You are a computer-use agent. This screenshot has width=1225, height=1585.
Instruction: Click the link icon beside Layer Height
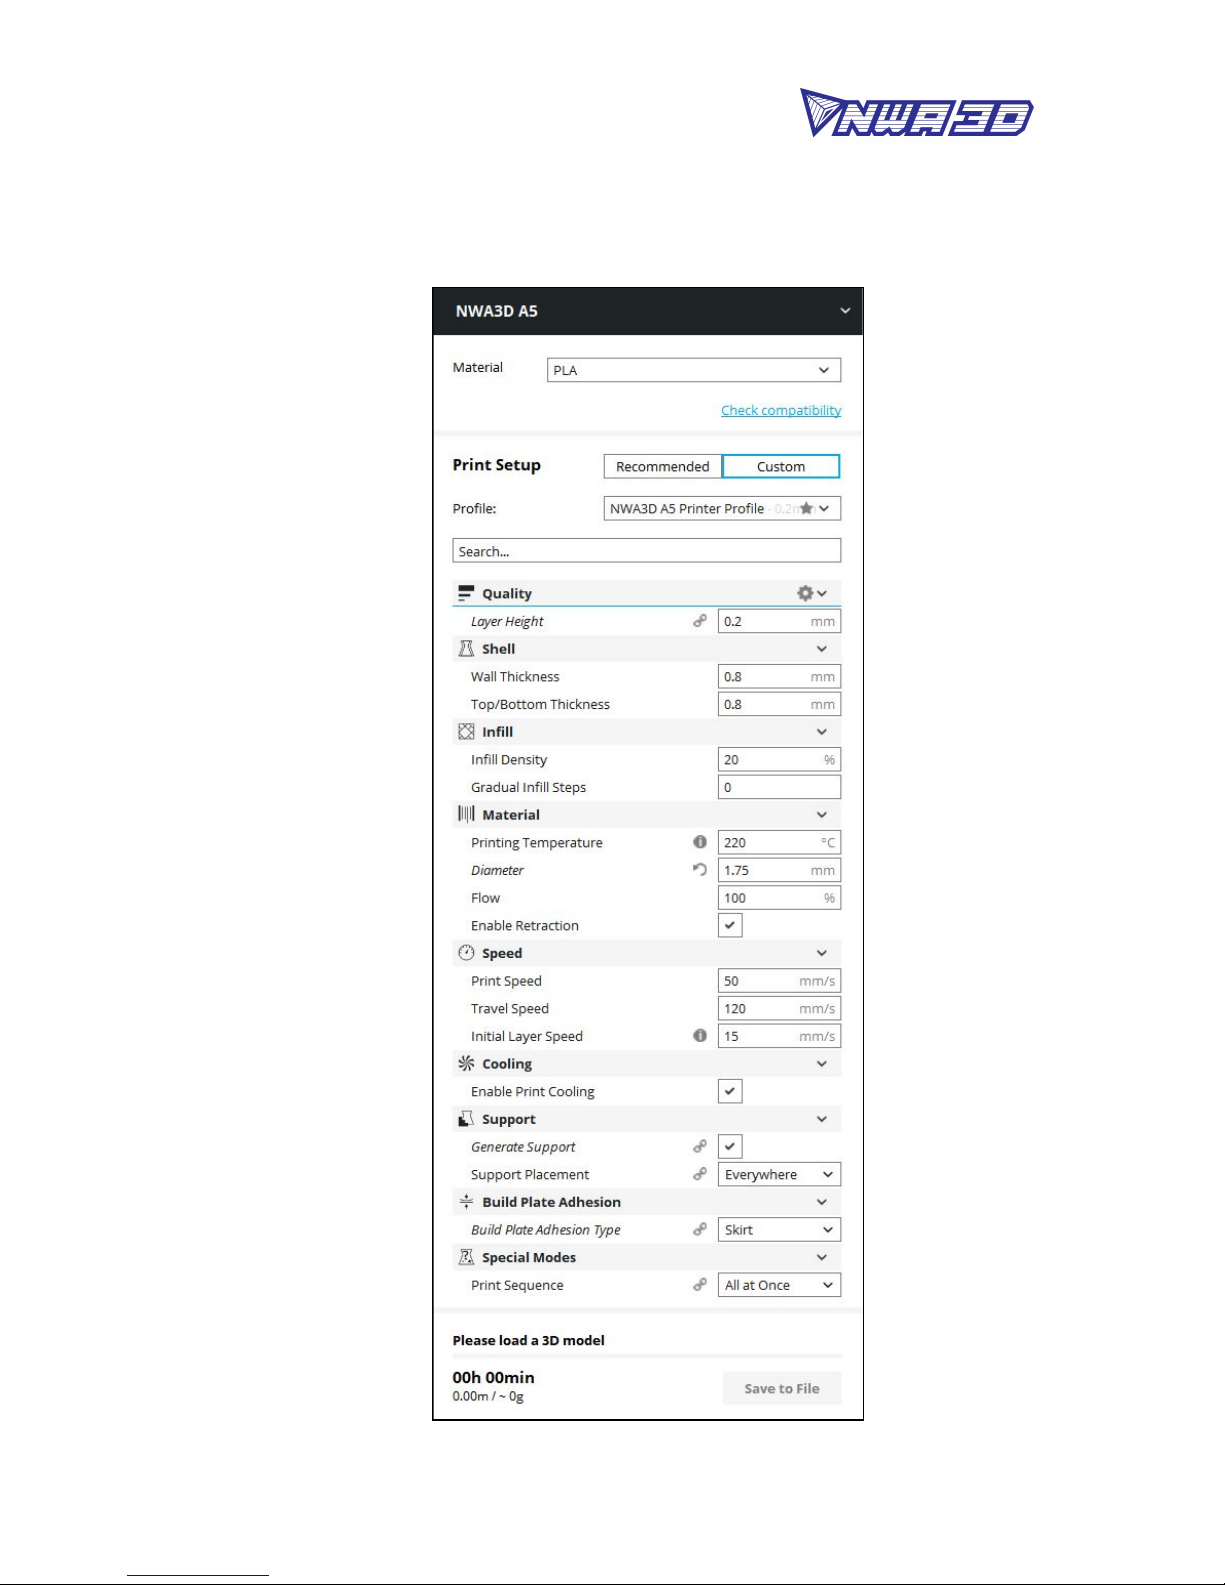[700, 621]
